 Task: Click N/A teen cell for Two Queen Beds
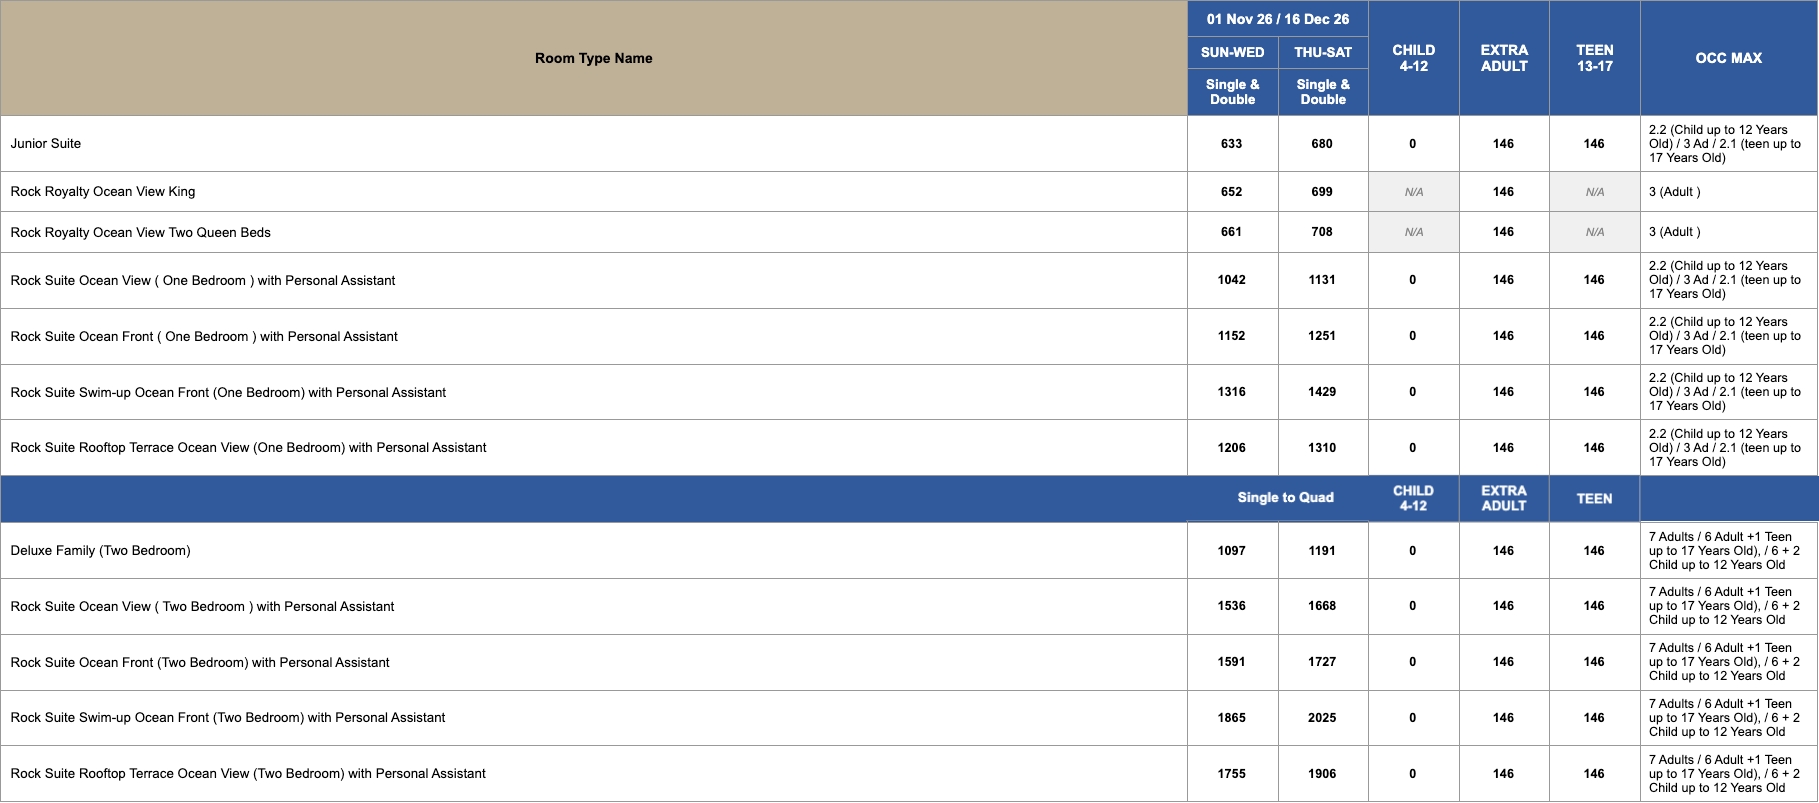pyautogui.click(x=1594, y=232)
